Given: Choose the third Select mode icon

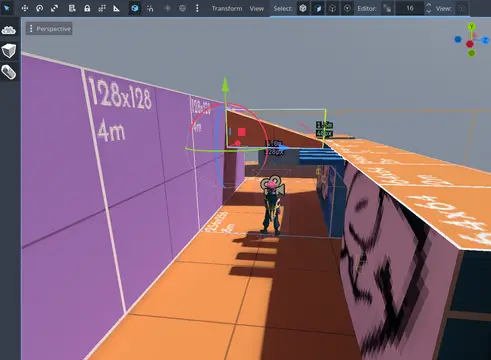Looking at the screenshot, I should [x=332, y=8].
